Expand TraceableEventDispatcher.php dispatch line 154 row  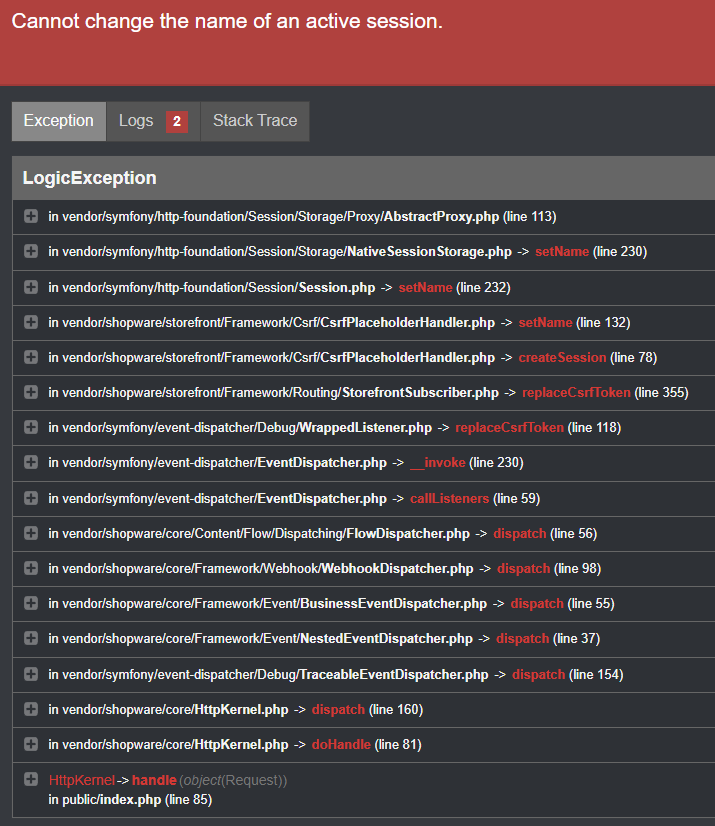(x=31, y=674)
